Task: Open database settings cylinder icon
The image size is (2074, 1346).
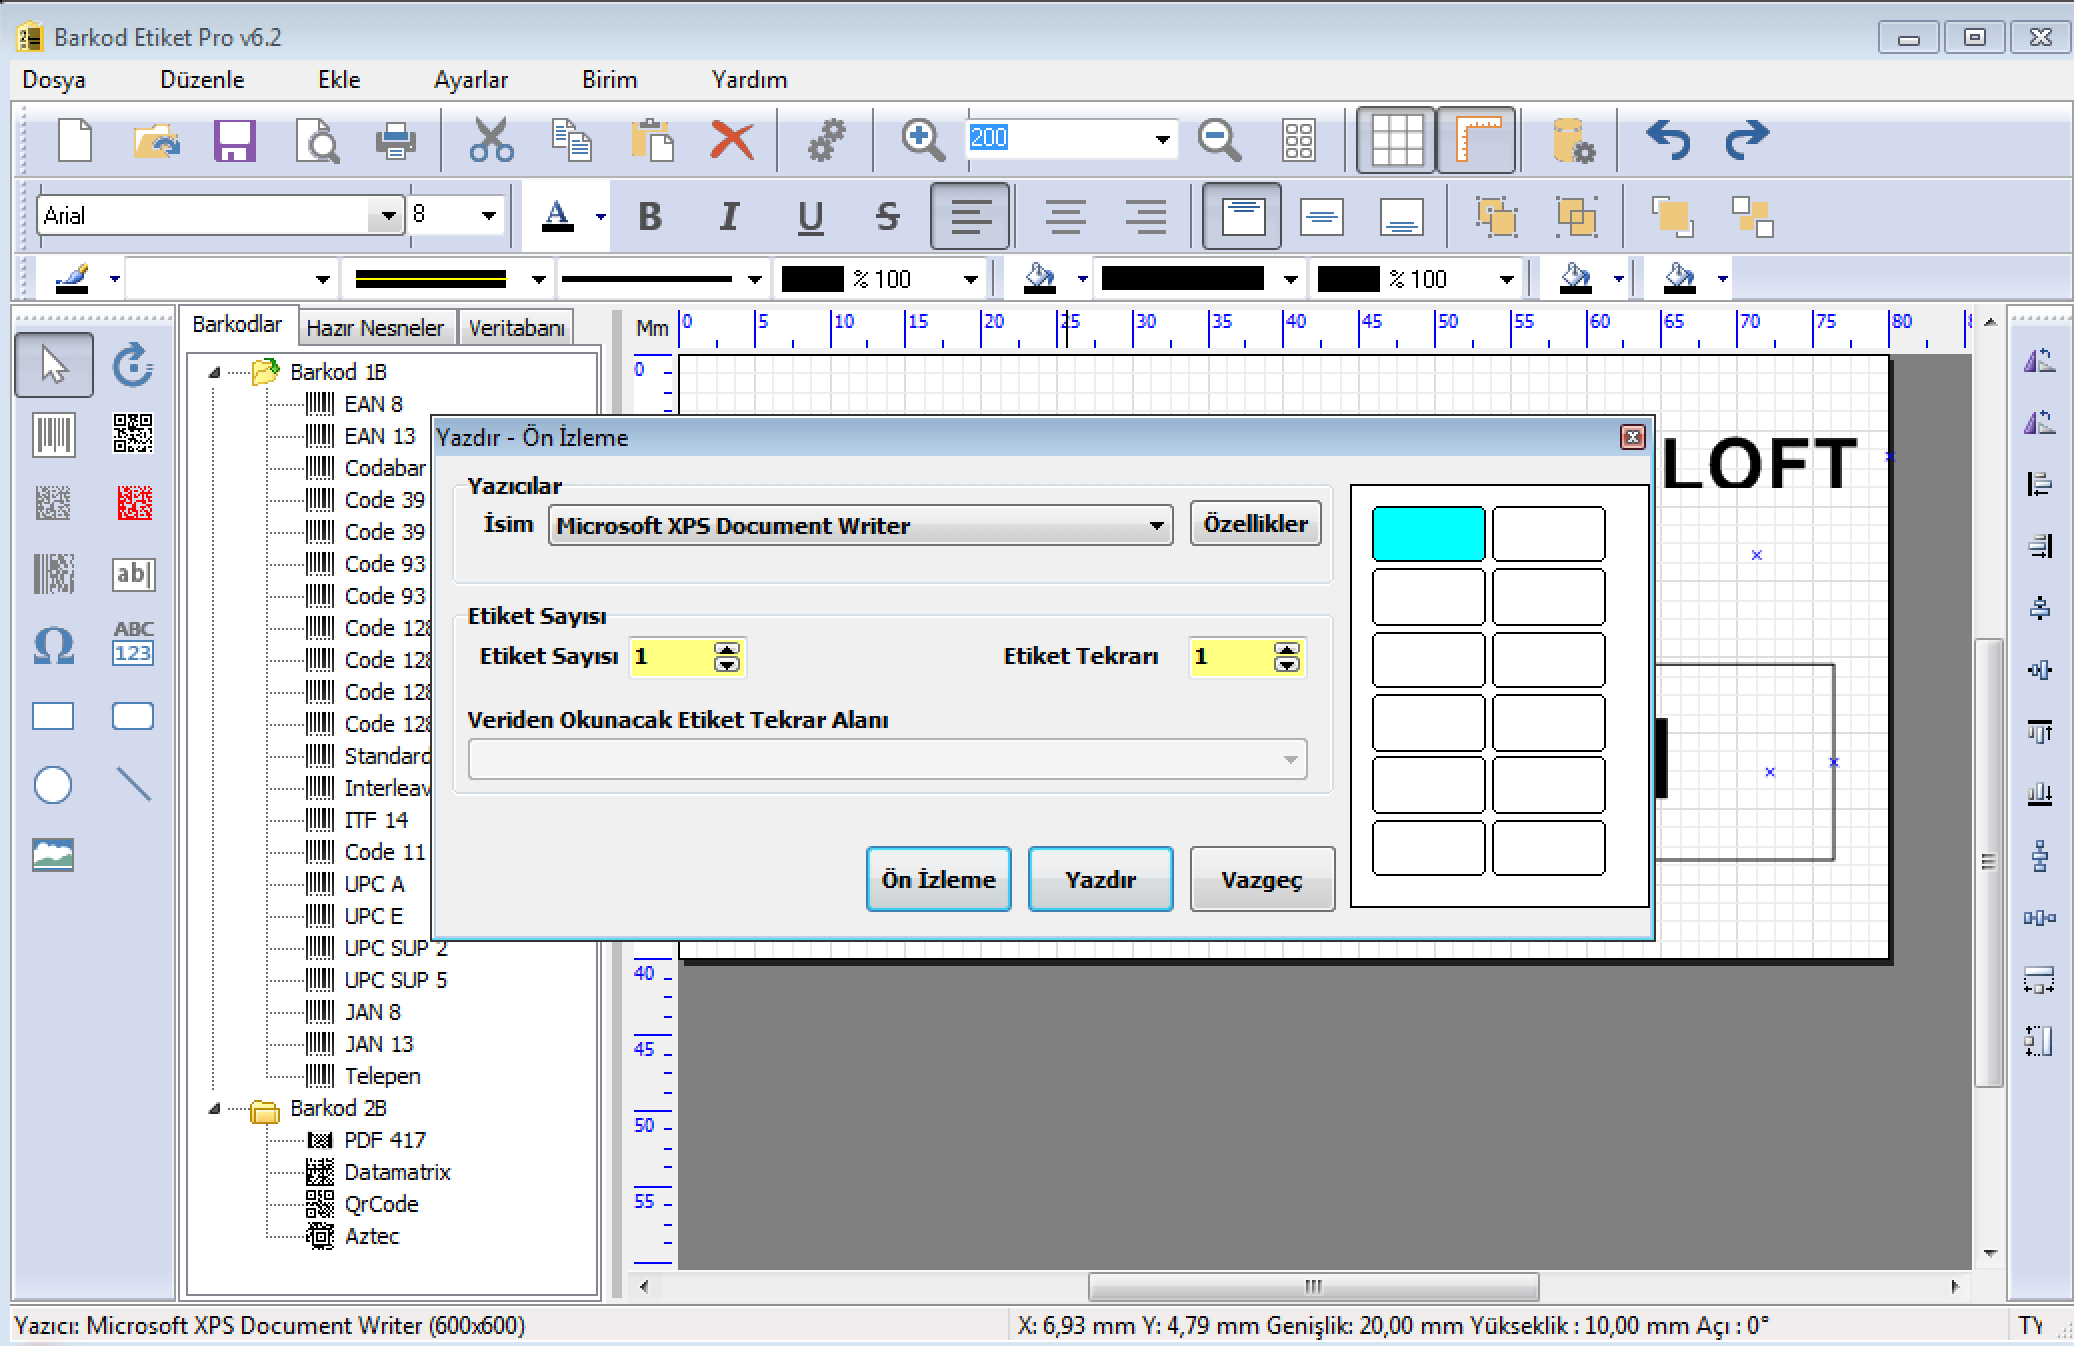Action: pos(1573,140)
